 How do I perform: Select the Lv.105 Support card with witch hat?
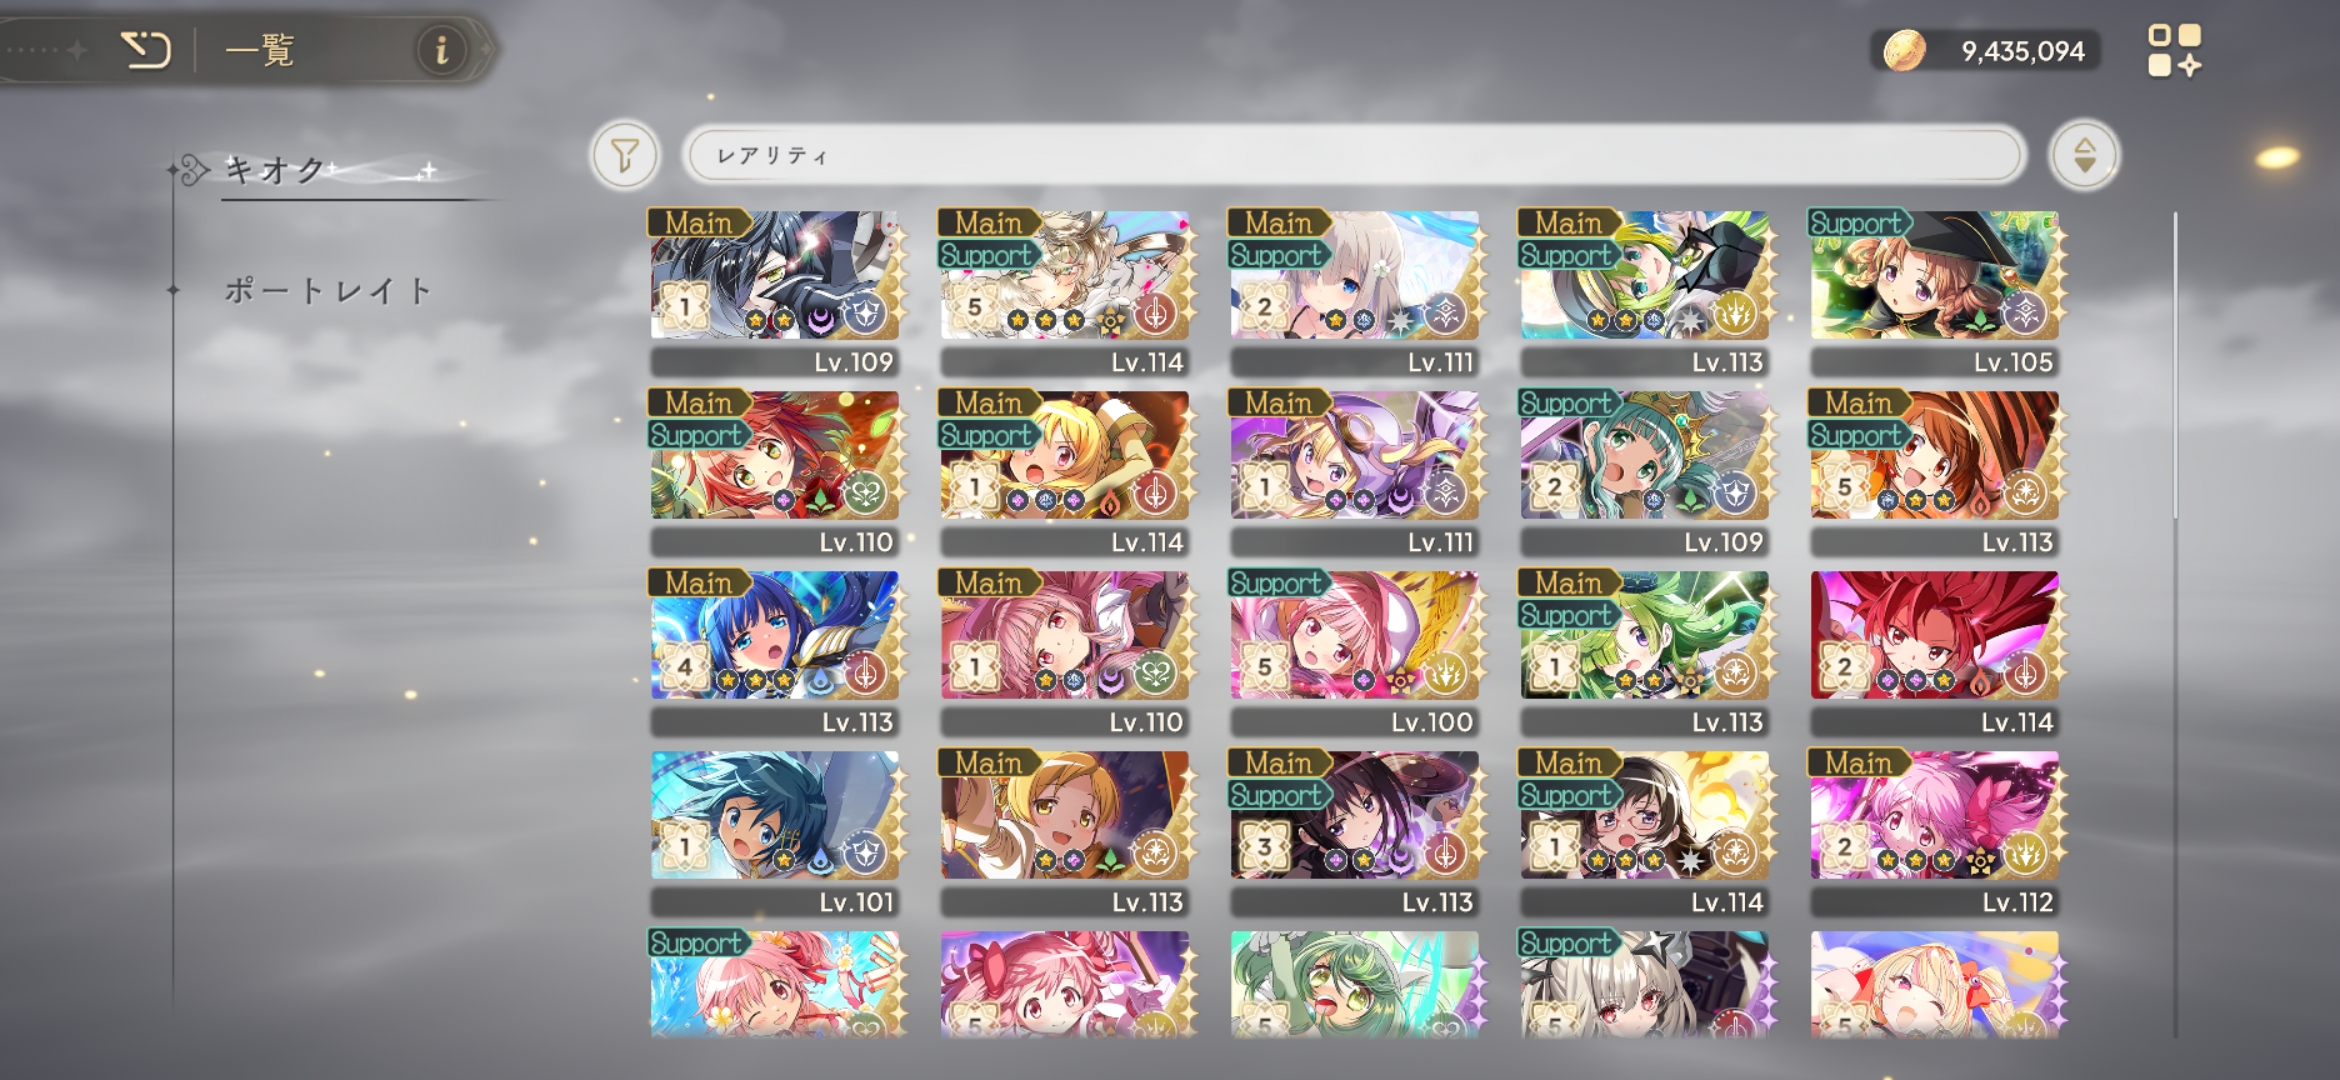1936,291
